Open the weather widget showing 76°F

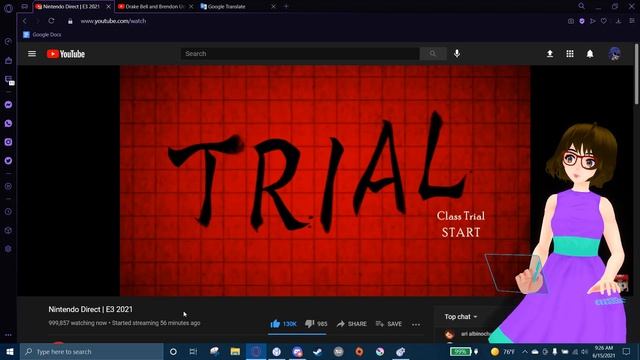pos(503,352)
